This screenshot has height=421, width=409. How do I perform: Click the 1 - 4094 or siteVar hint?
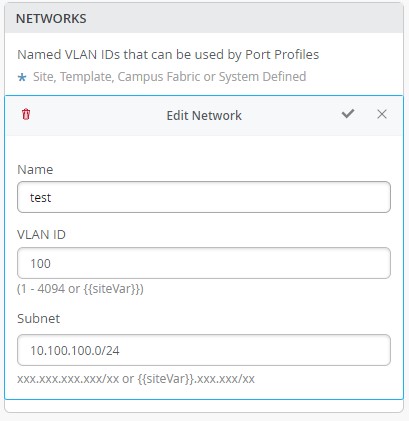tap(80, 289)
